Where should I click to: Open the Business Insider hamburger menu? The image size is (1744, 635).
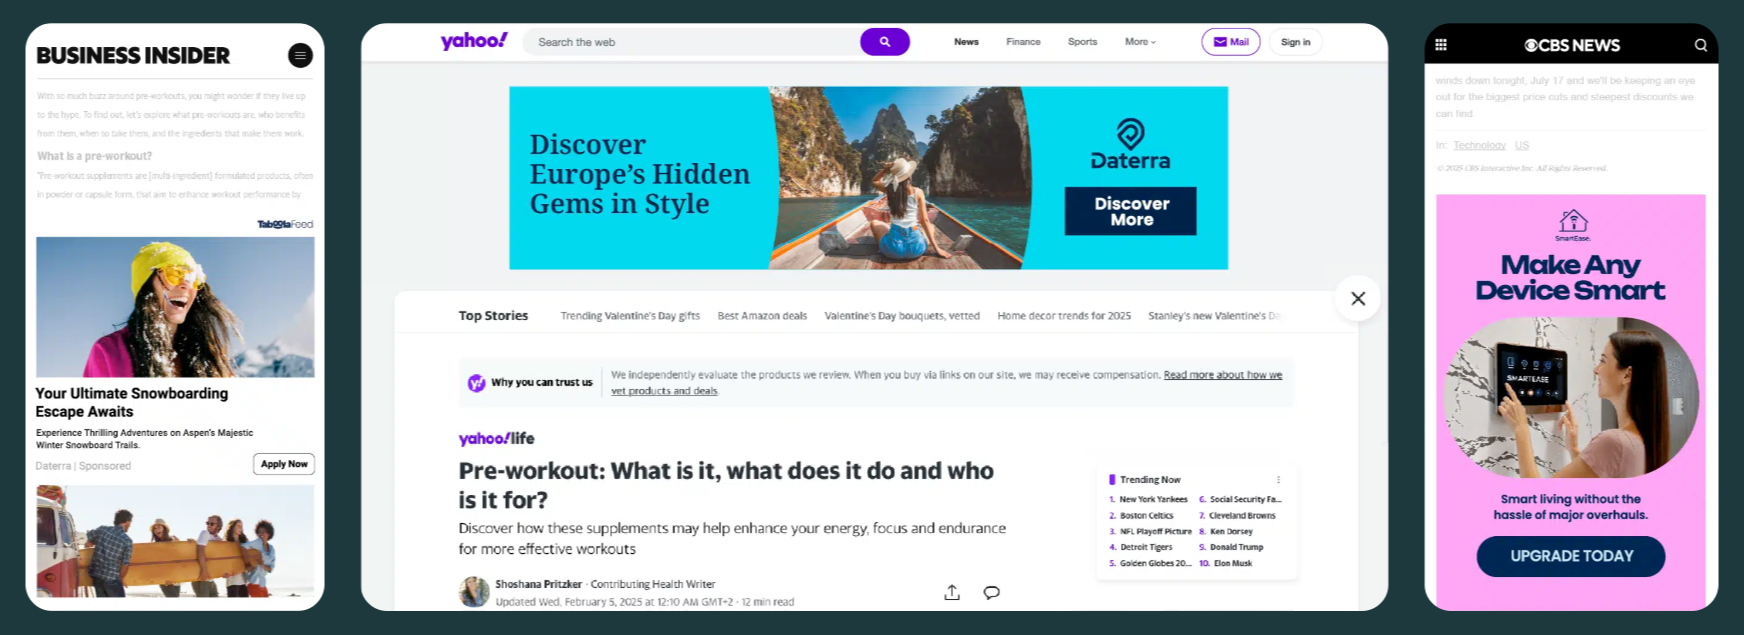(300, 56)
